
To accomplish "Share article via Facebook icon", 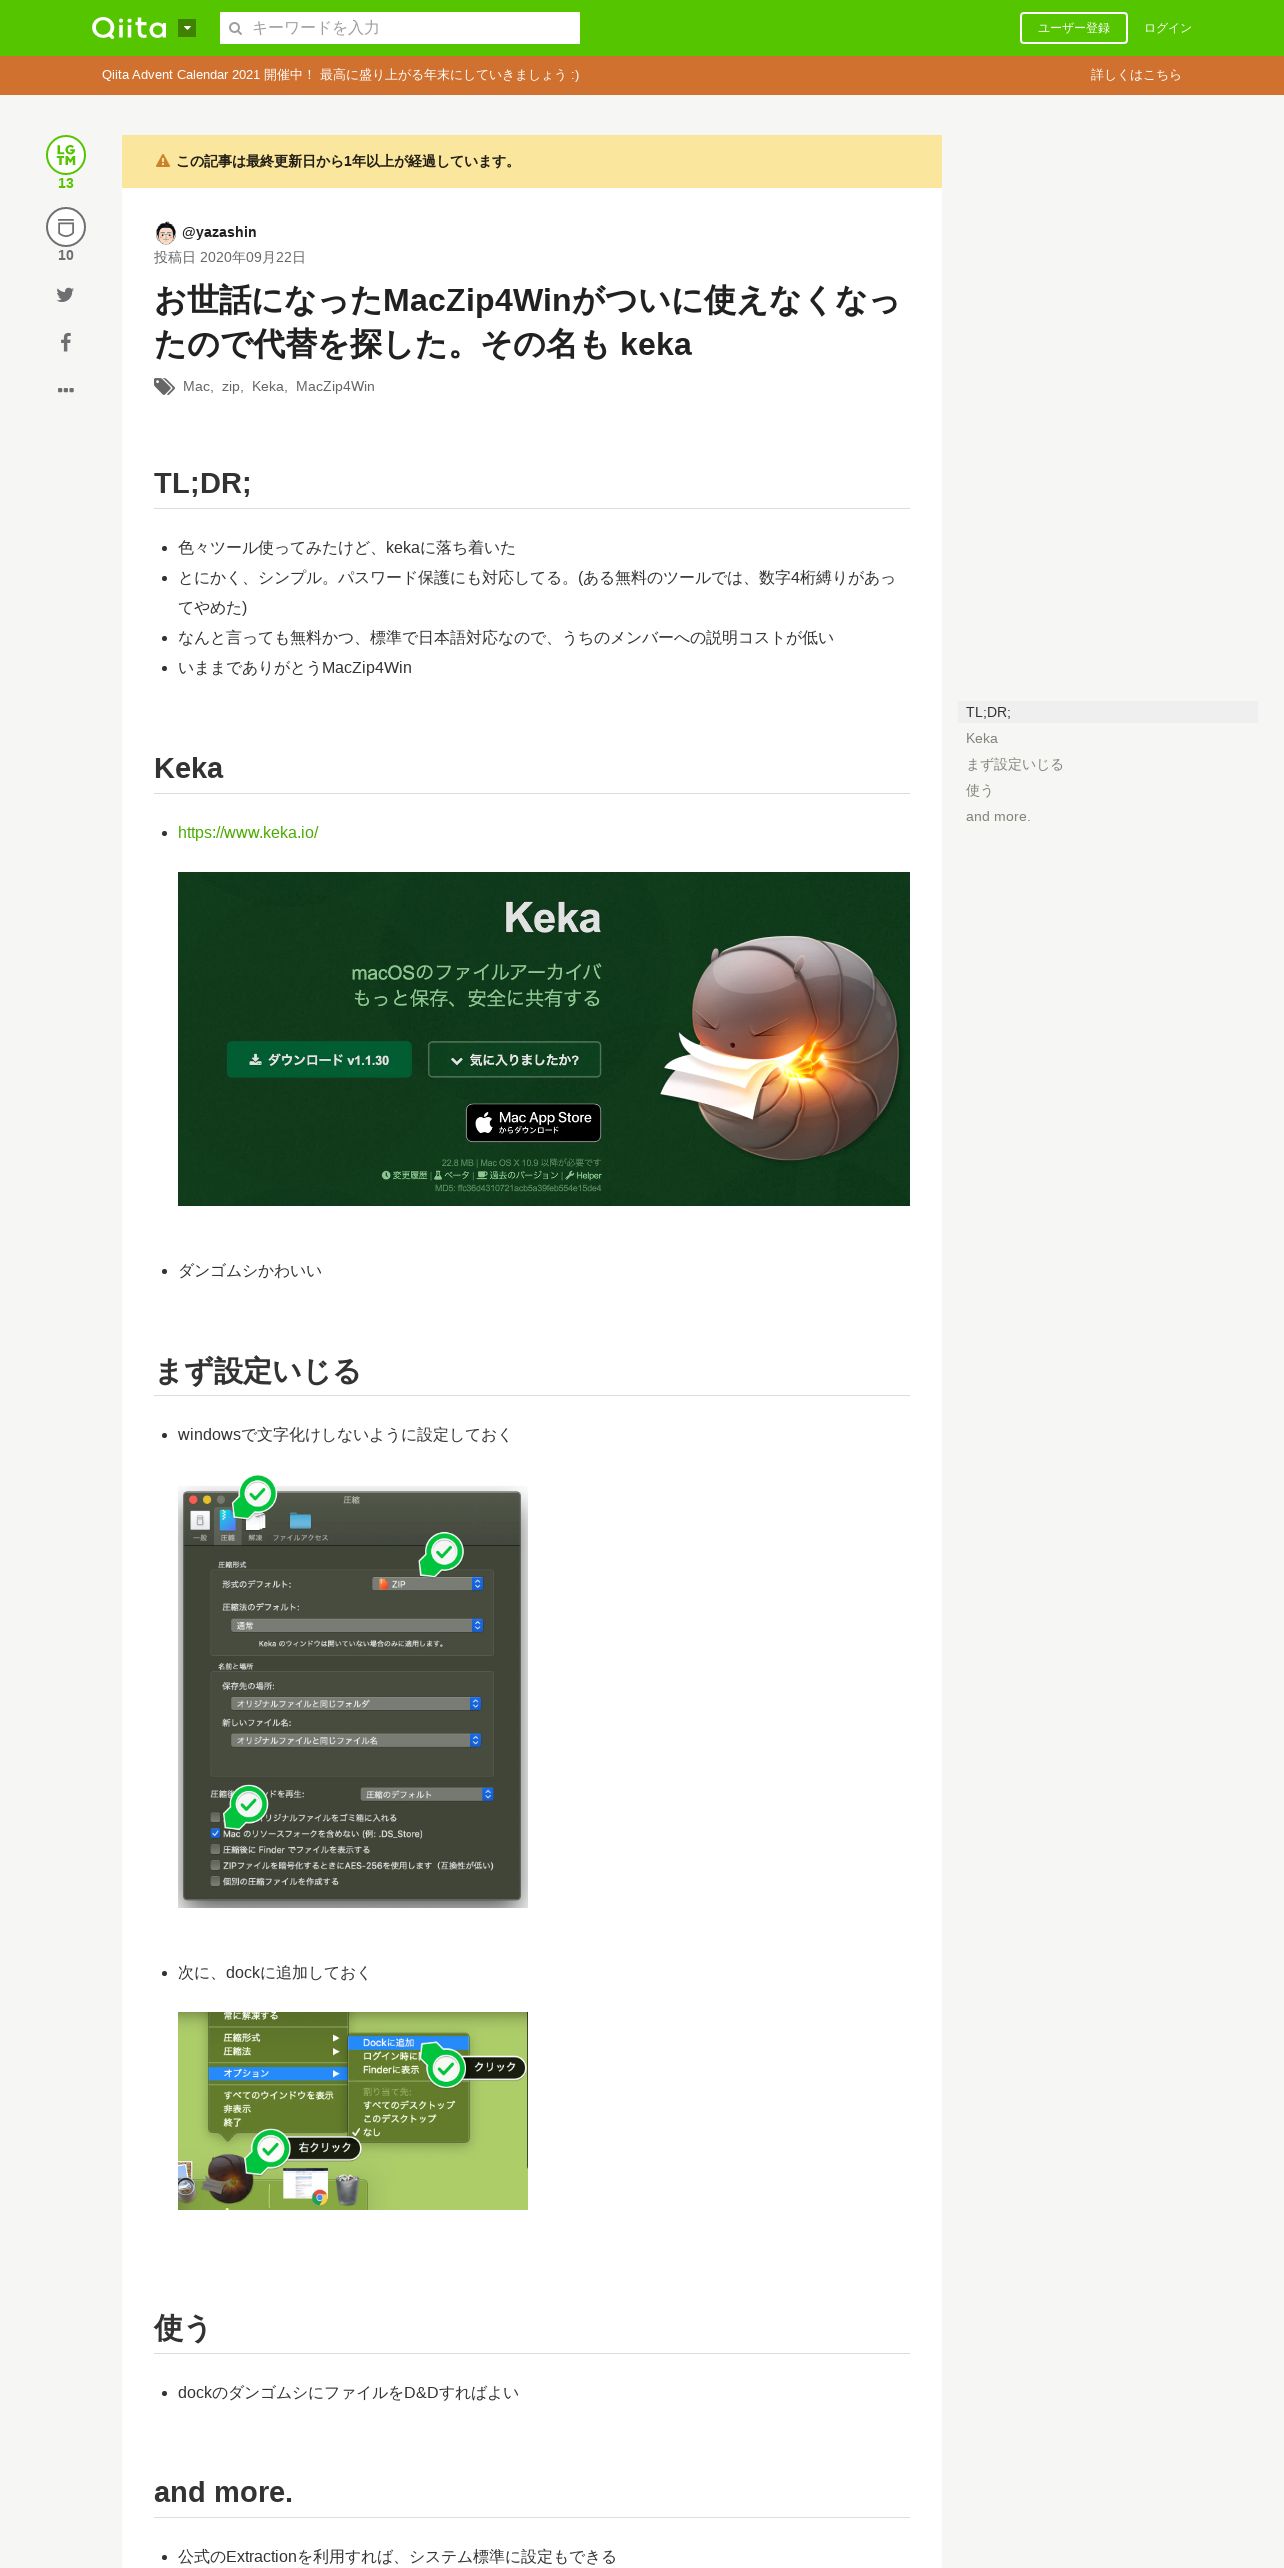I will (65, 342).
